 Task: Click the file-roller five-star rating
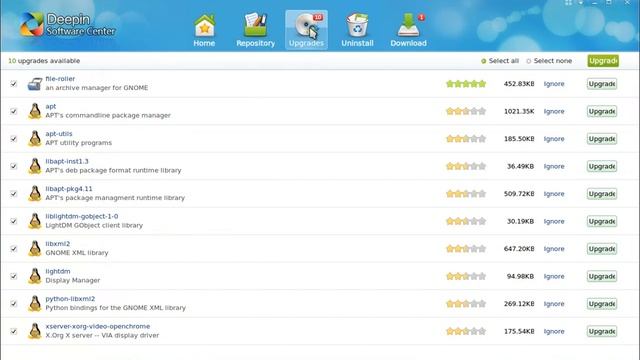pos(466,84)
